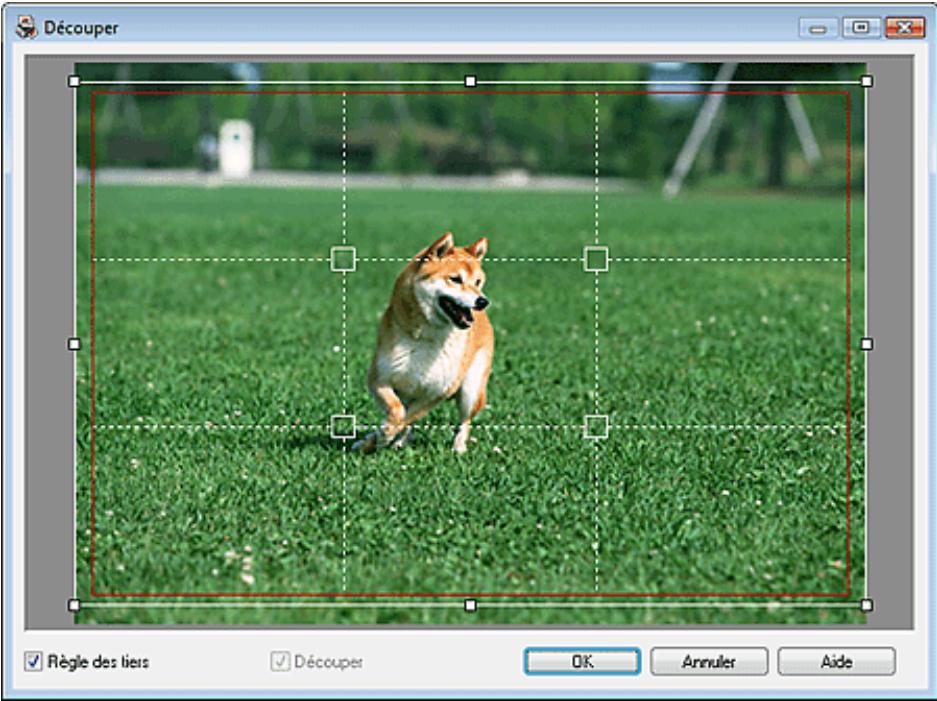Image resolution: width=937 pixels, height=701 pixels.
Task: Click the lower-right thirds intersection marker
Action: [596, 427]
